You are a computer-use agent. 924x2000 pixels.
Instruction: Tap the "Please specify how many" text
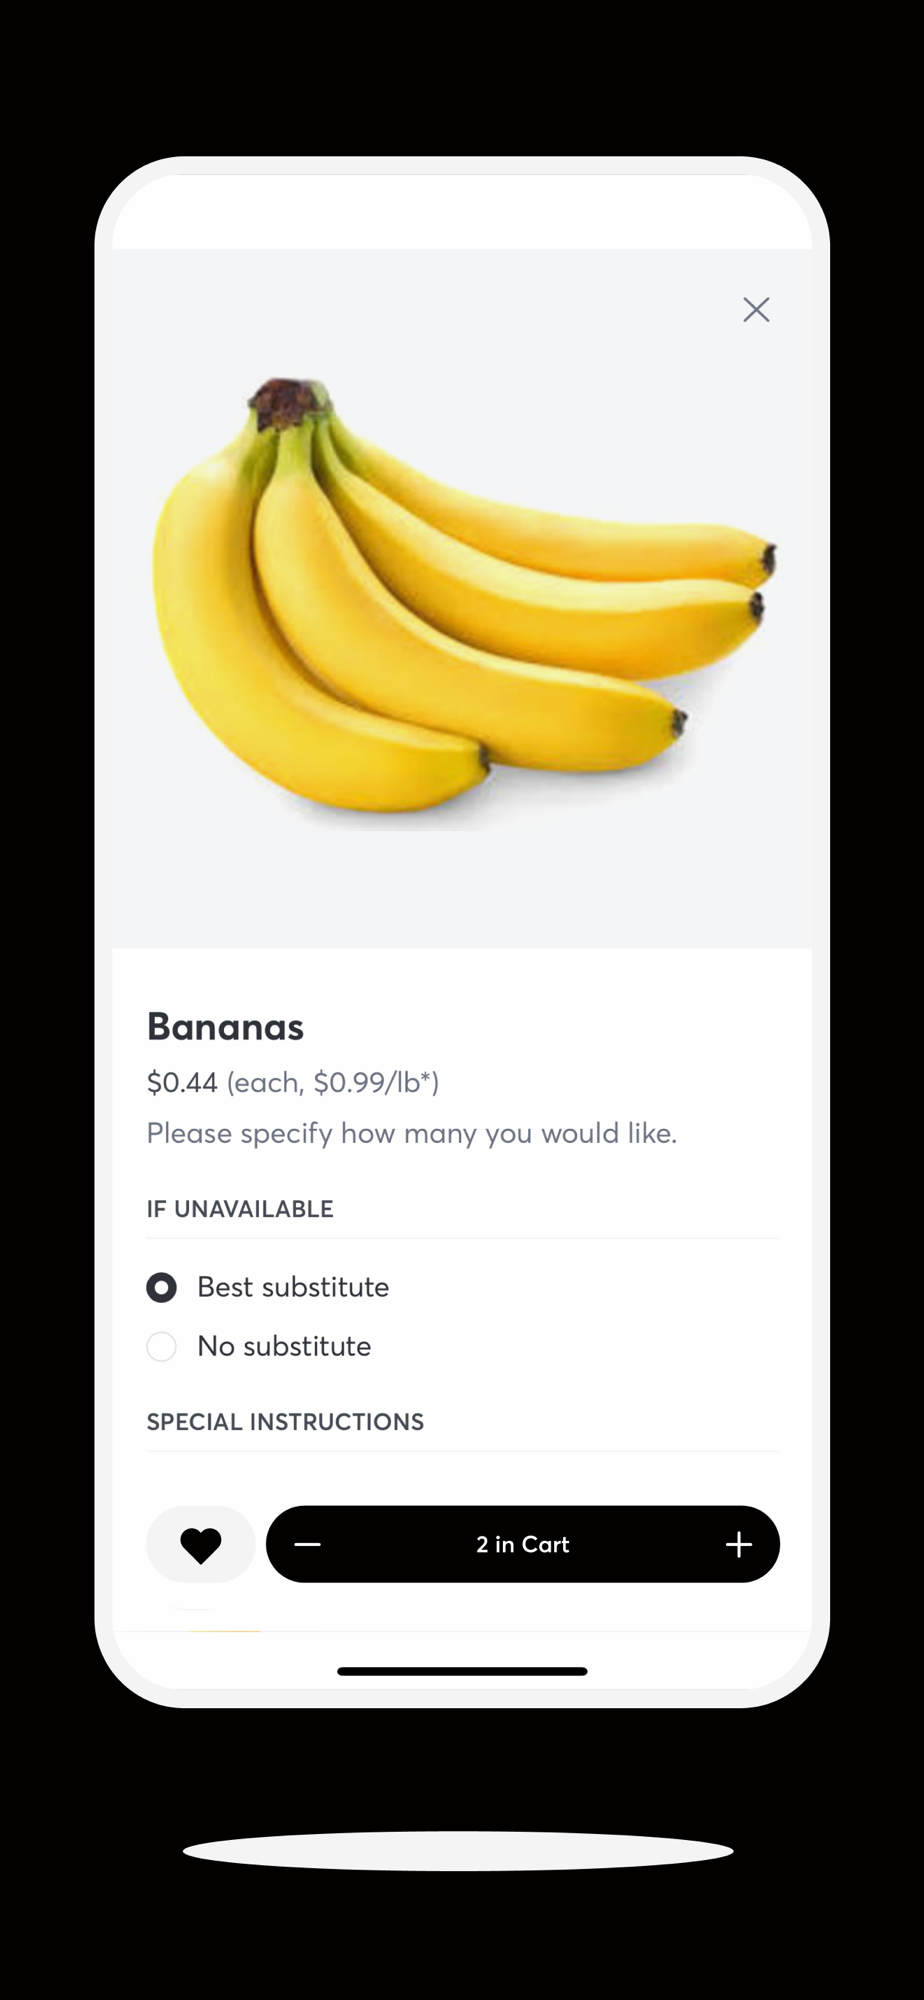click(411, 1133)
